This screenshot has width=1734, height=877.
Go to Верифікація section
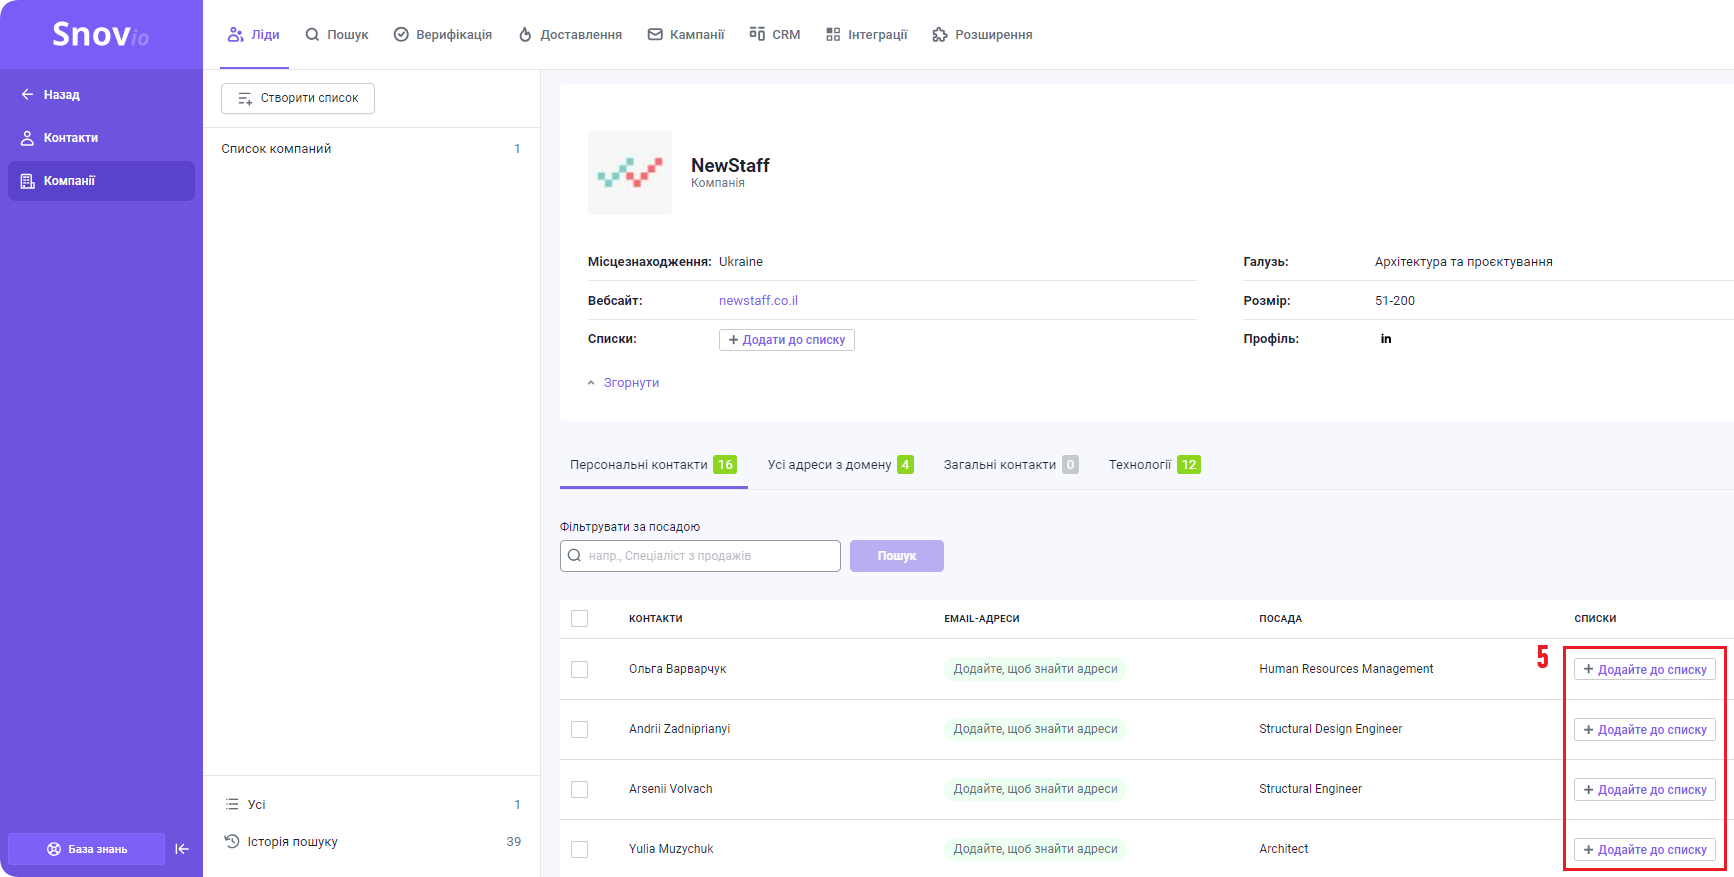pyautogui.click(x=443, y=34)
